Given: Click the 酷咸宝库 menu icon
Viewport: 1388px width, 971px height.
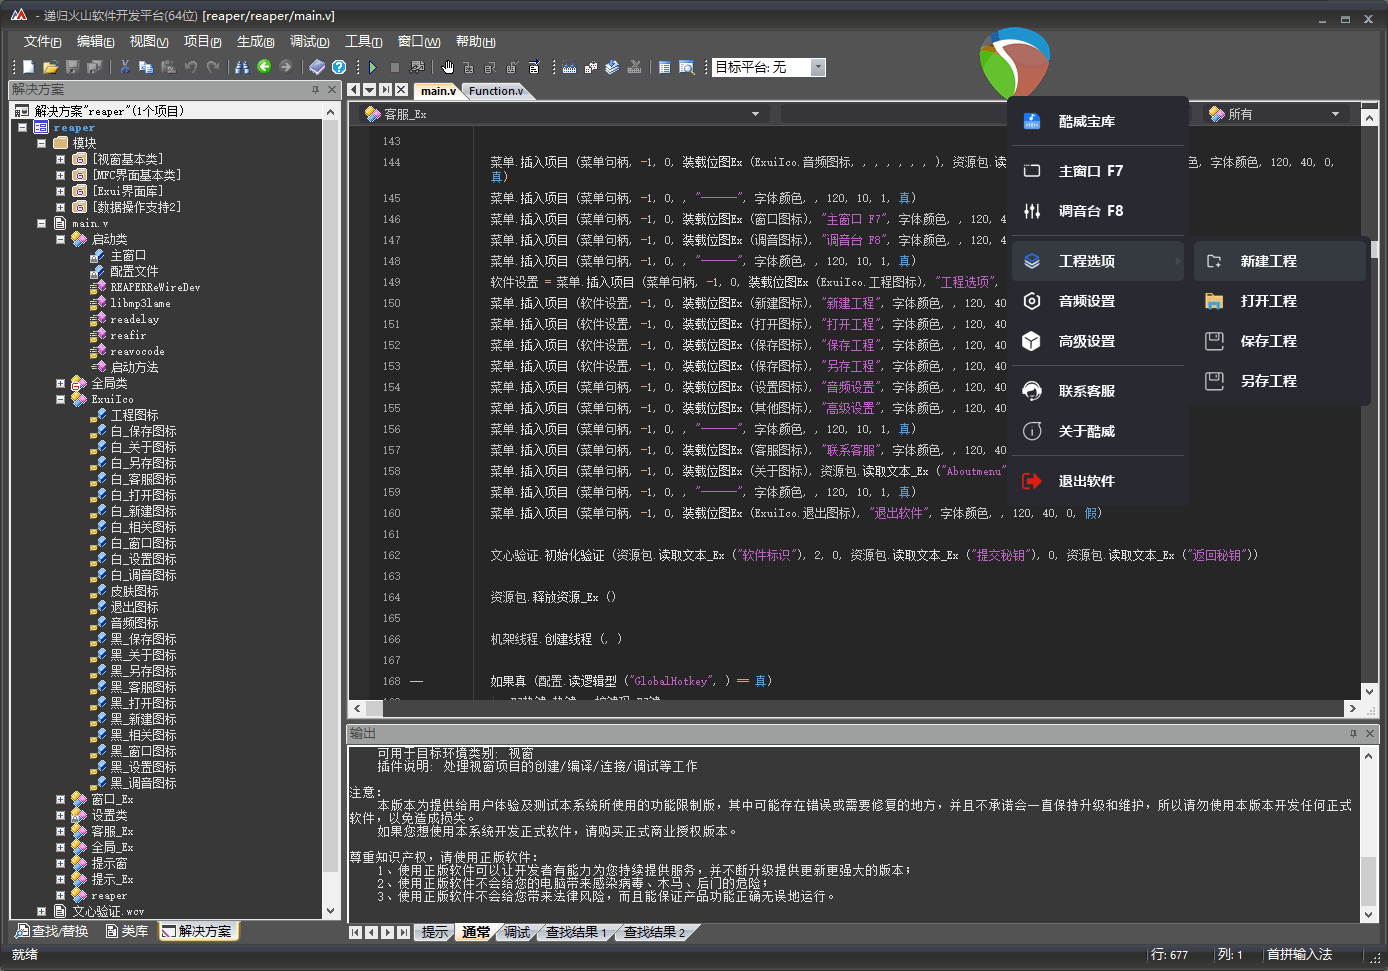Looking at the screenshot, I should pos(1032,121).
